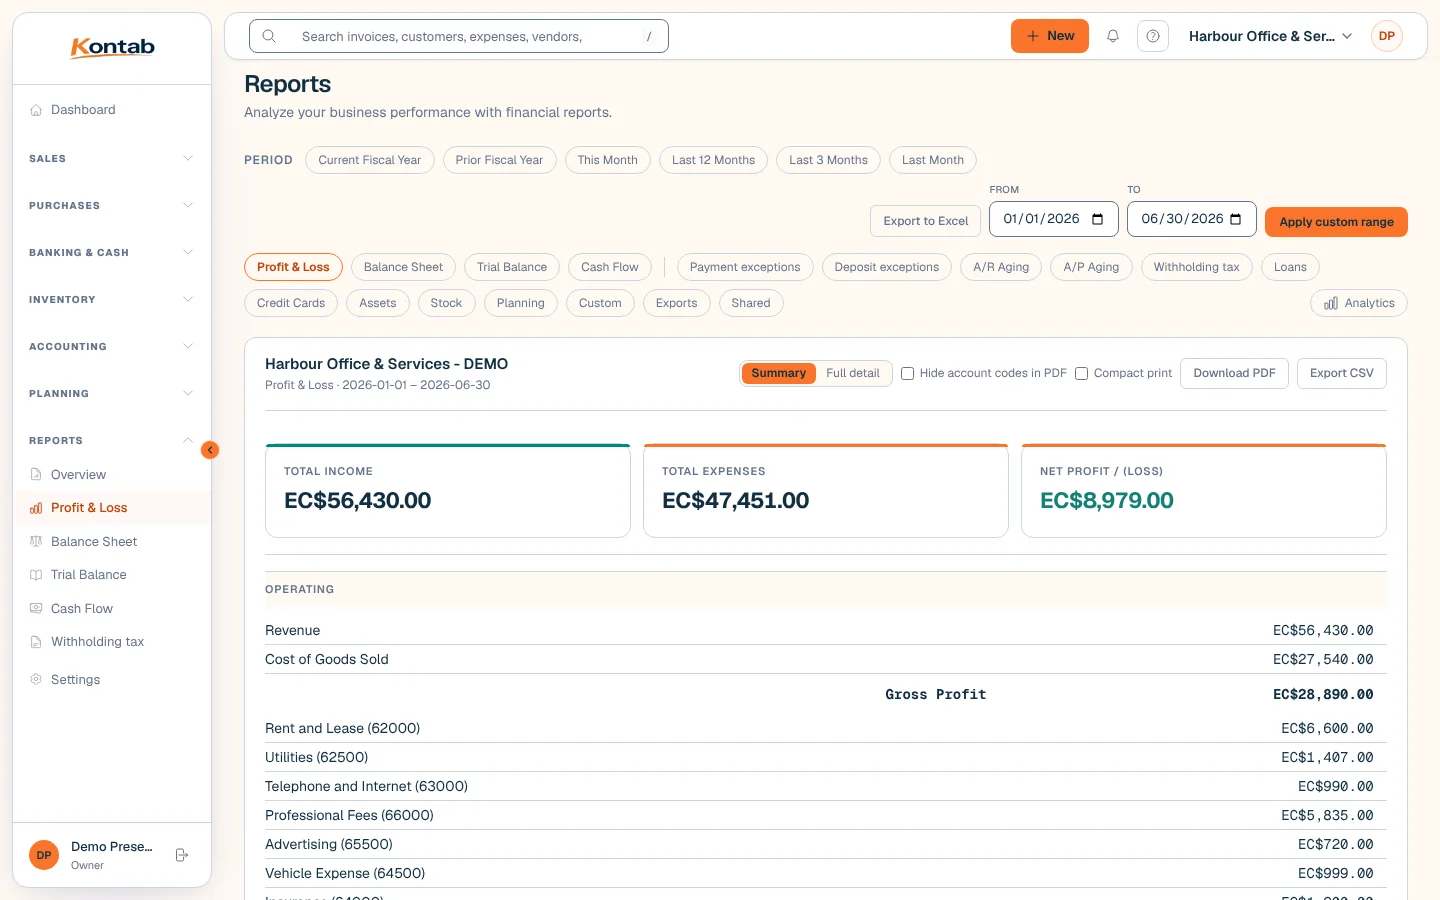
Task: Click the search invoices input field
Action: pyautogui.click(x=459, y=36)
